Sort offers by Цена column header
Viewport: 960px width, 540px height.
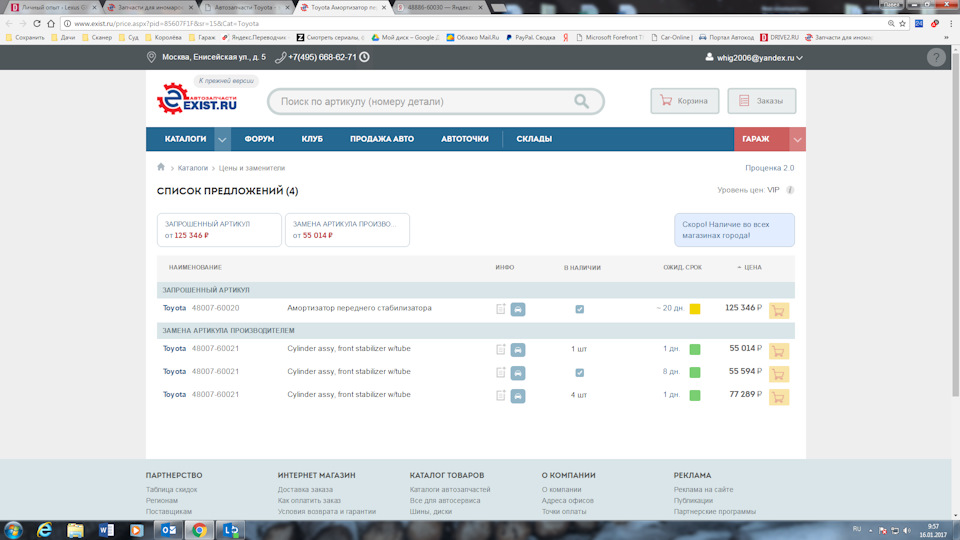(x=749, y=268)
